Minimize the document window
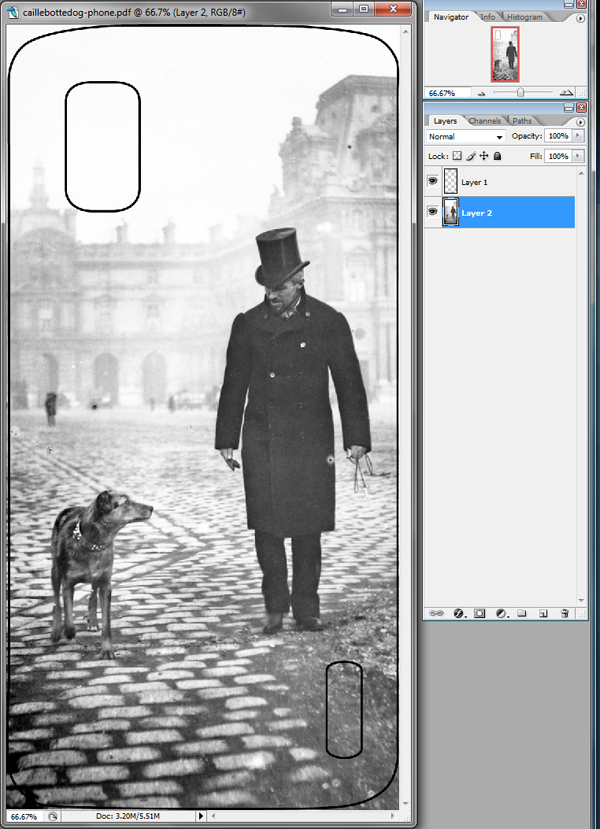This screenshot has width=600, height=829. click(344, 9)
